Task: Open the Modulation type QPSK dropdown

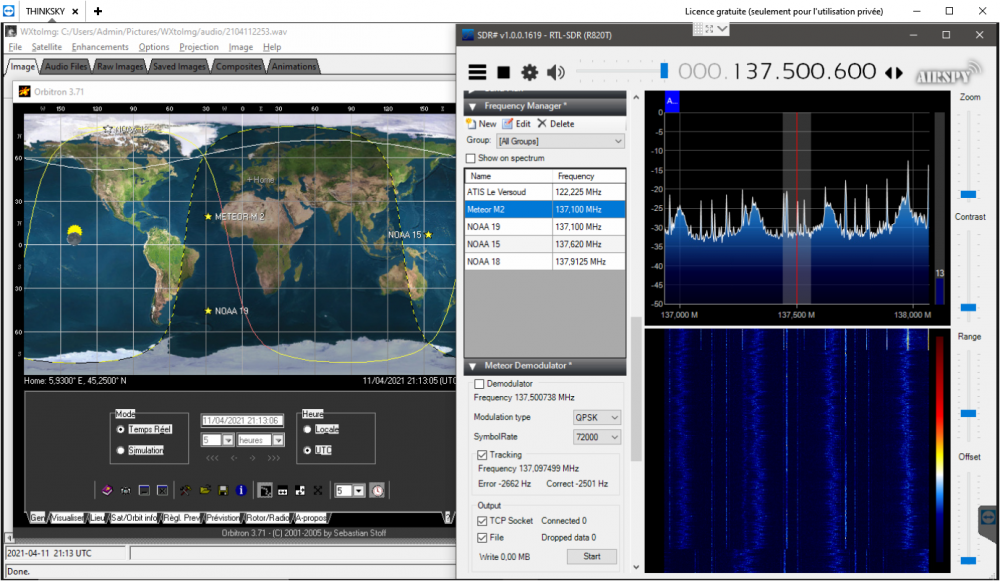Action: click(596, 418)
